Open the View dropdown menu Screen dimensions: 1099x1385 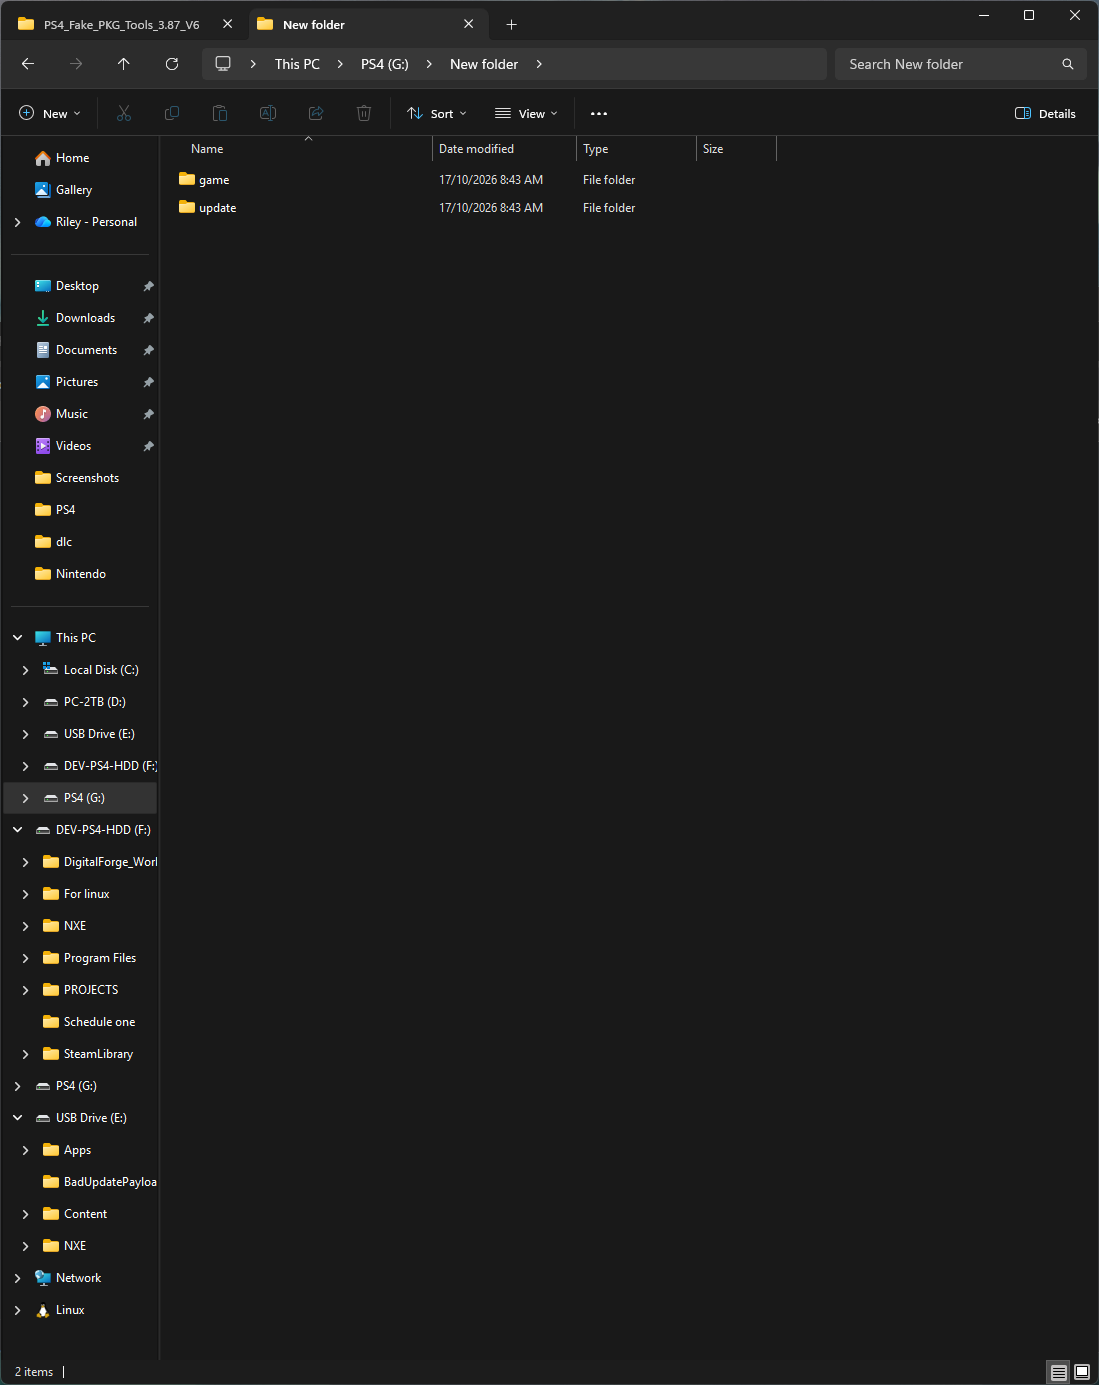[x=526, y=114]
